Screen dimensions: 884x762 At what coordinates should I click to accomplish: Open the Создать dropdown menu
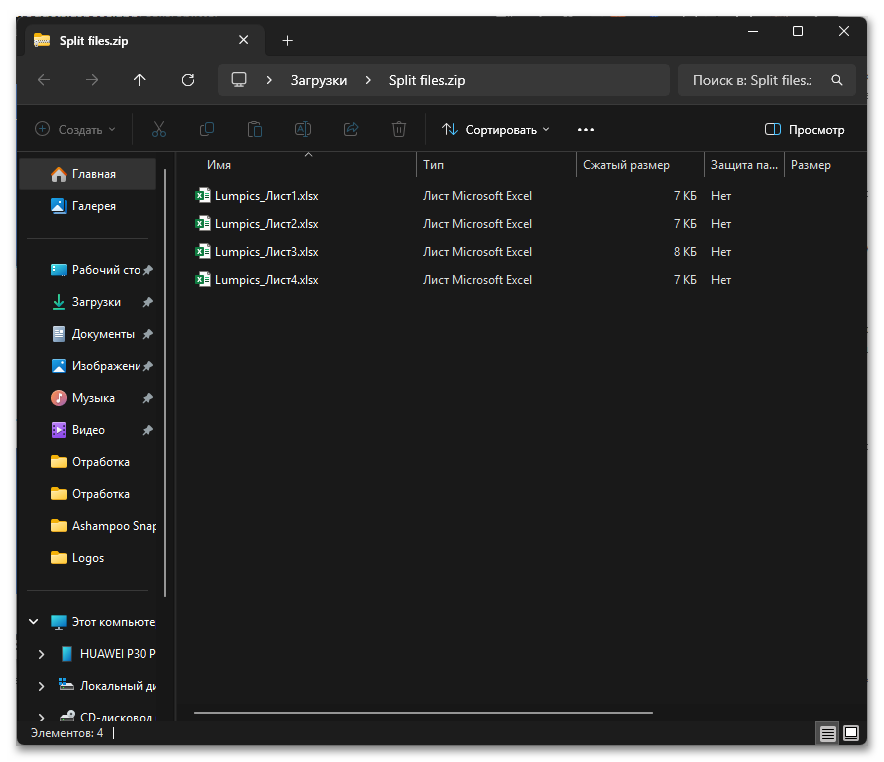click(x=76, y=129)
